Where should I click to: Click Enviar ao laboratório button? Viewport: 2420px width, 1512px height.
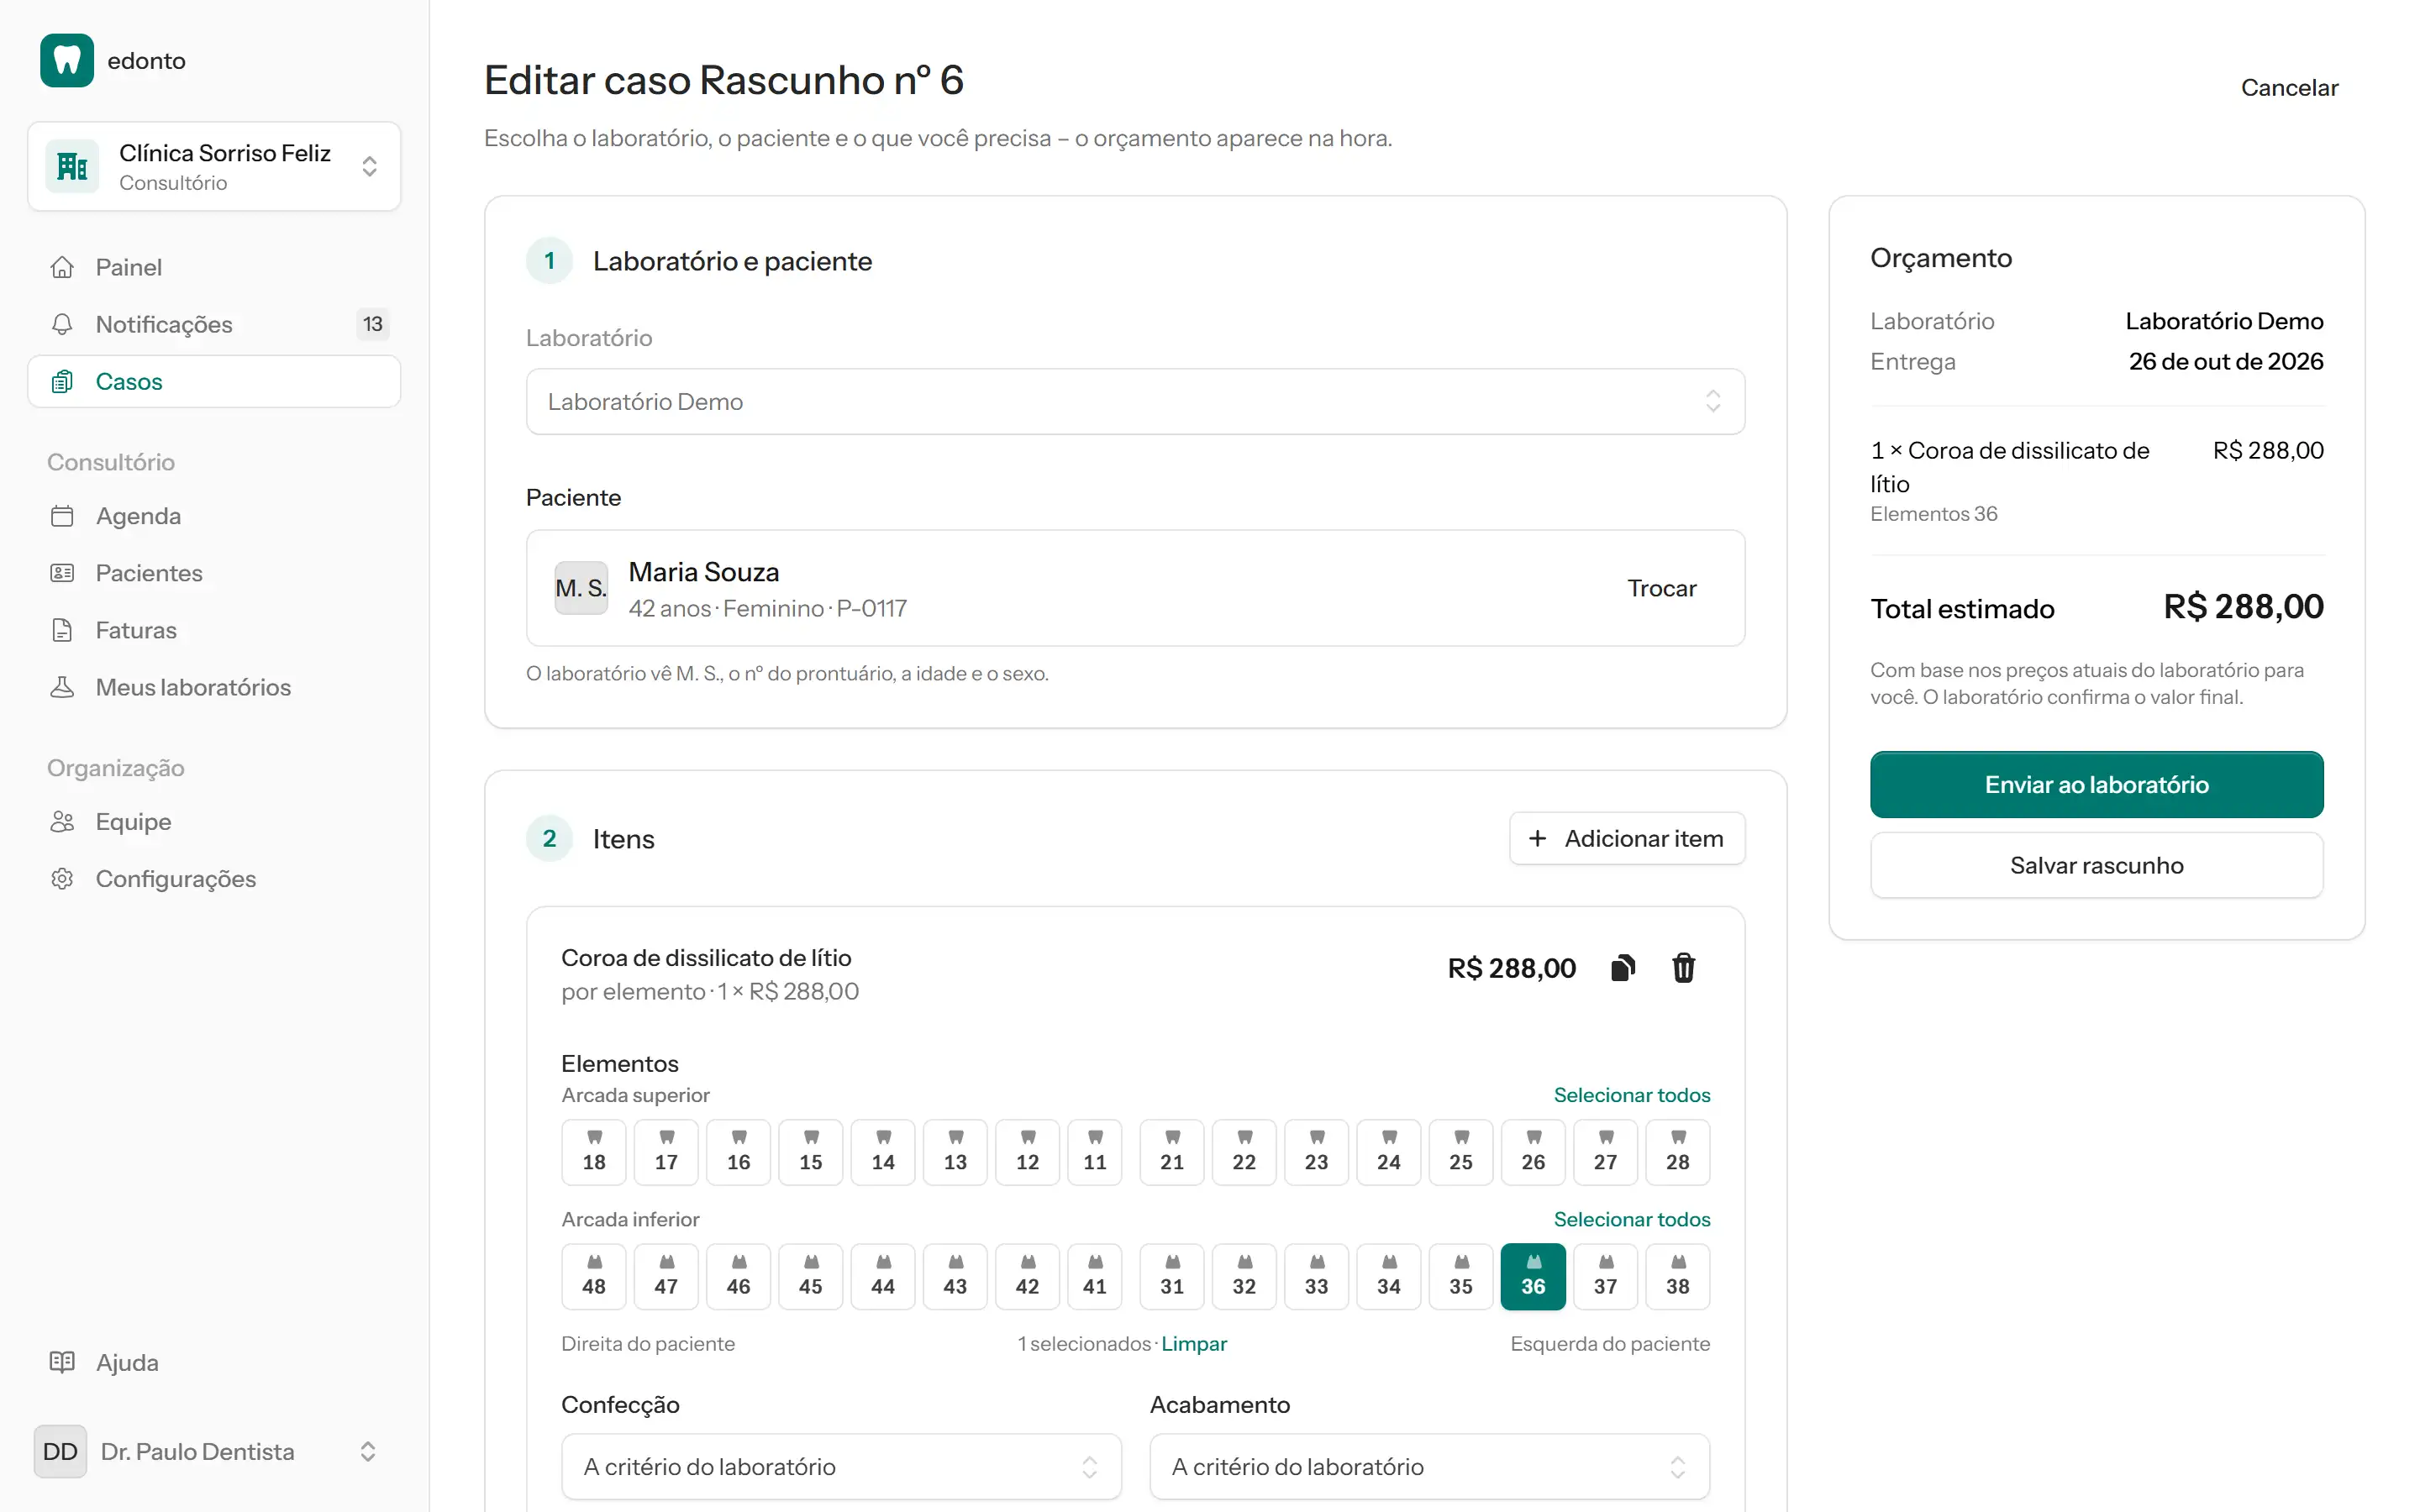coord(2096,784)
